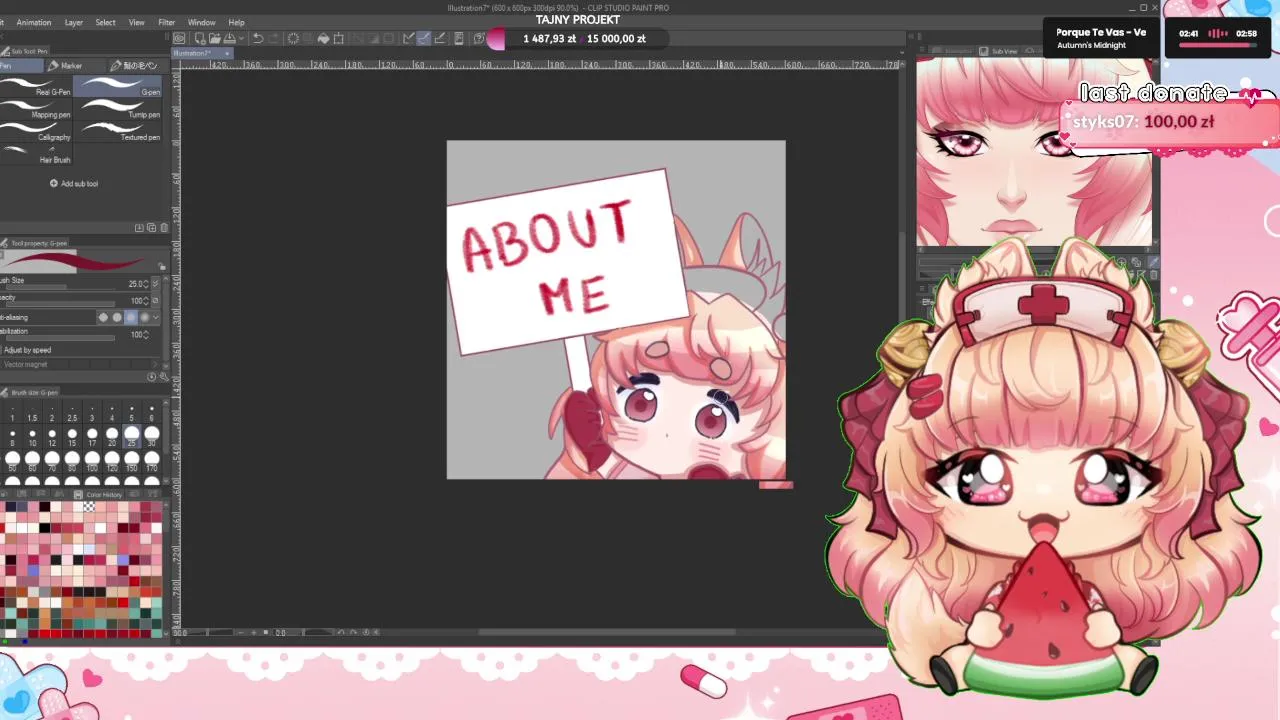This screenshot has height=720, width=1280.
Task: Adjust the Stabilization slider
Action: (x=60, y=338)
